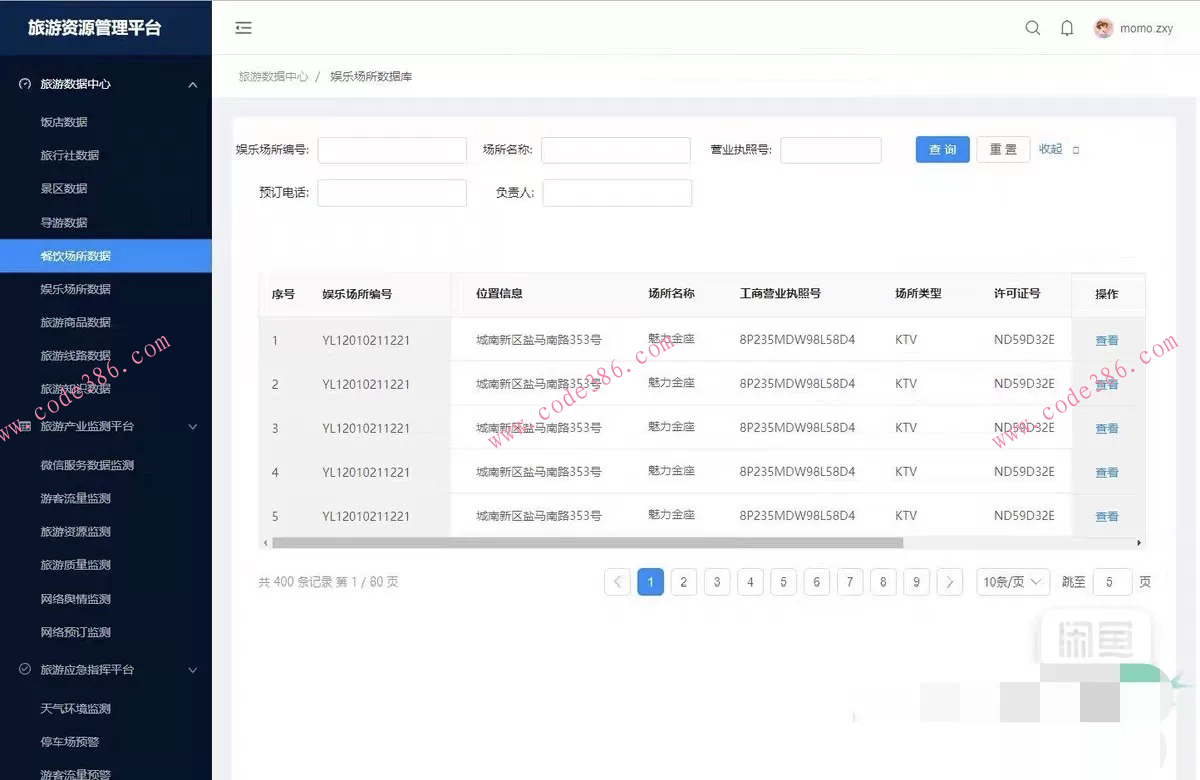1200x780 pixels.
Task: Collapse the sidebar using the hamburger icon
Action: [x=243, y=28]
